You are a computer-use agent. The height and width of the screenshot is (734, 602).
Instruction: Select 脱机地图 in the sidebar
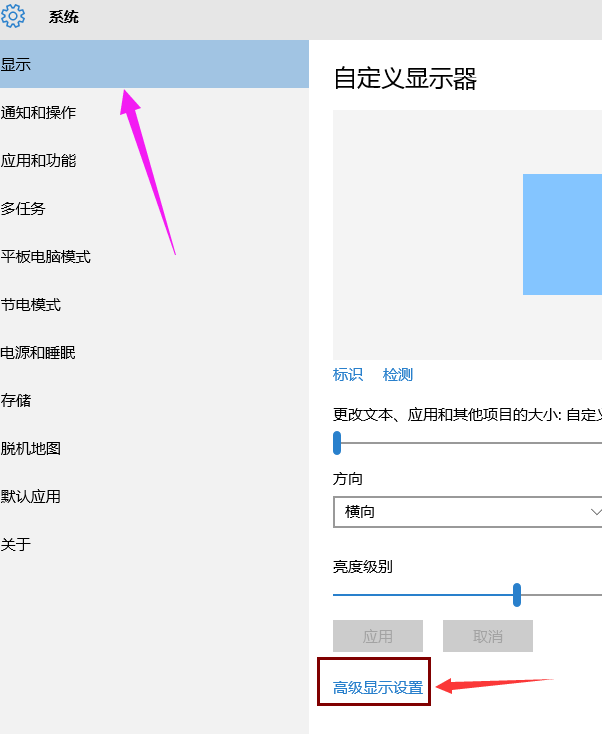pos(31,449)
